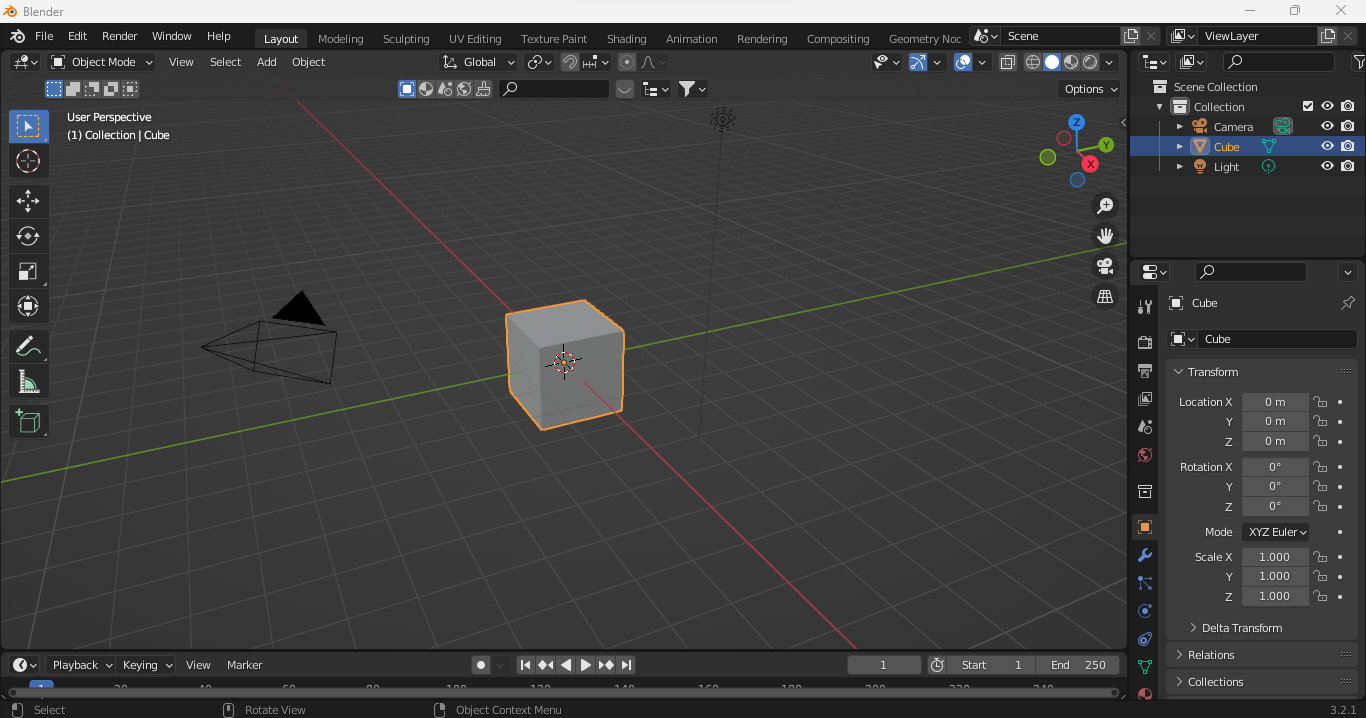1366x718 pixels.
Task: Open Material Properties via the sphere icon
Action: pos(1144,693)
